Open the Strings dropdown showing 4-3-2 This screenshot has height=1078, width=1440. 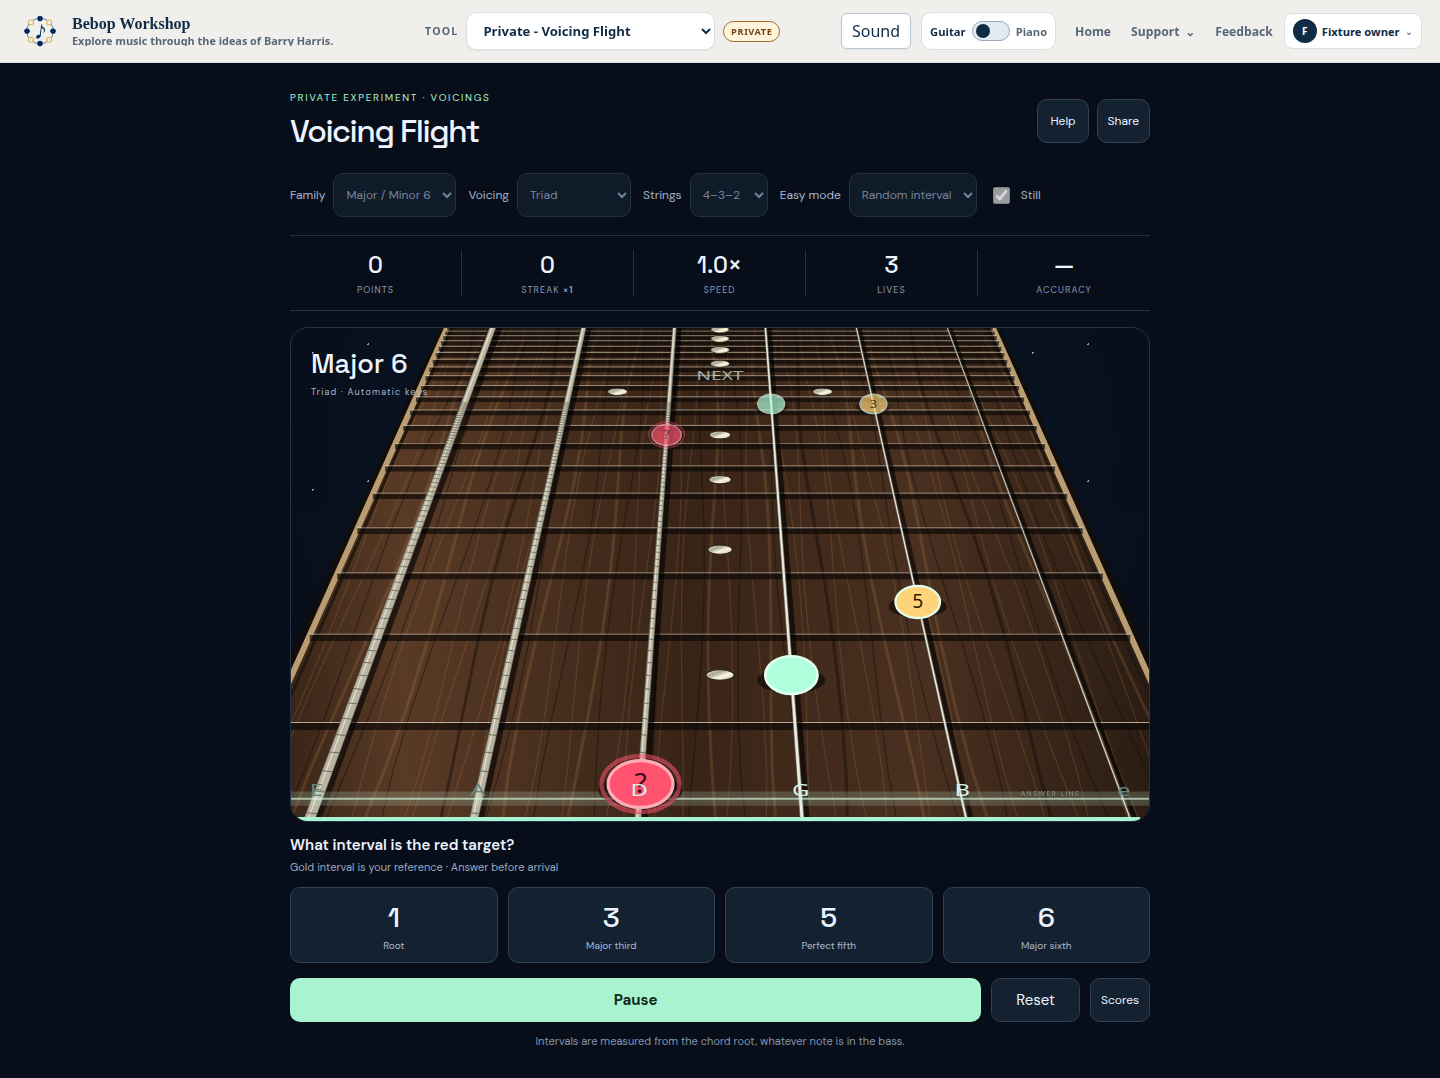click(x=729, y=195)
